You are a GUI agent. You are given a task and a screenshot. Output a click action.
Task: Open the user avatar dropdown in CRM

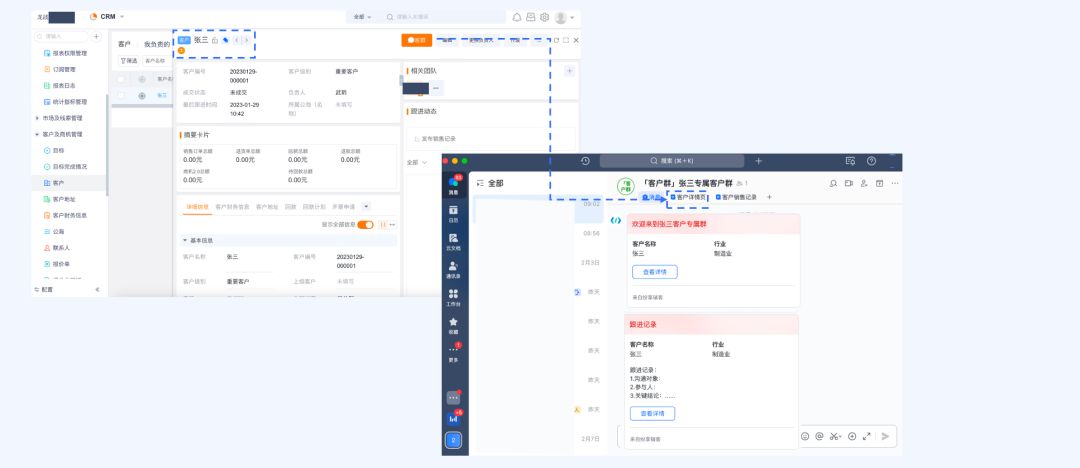click(564, 17)
